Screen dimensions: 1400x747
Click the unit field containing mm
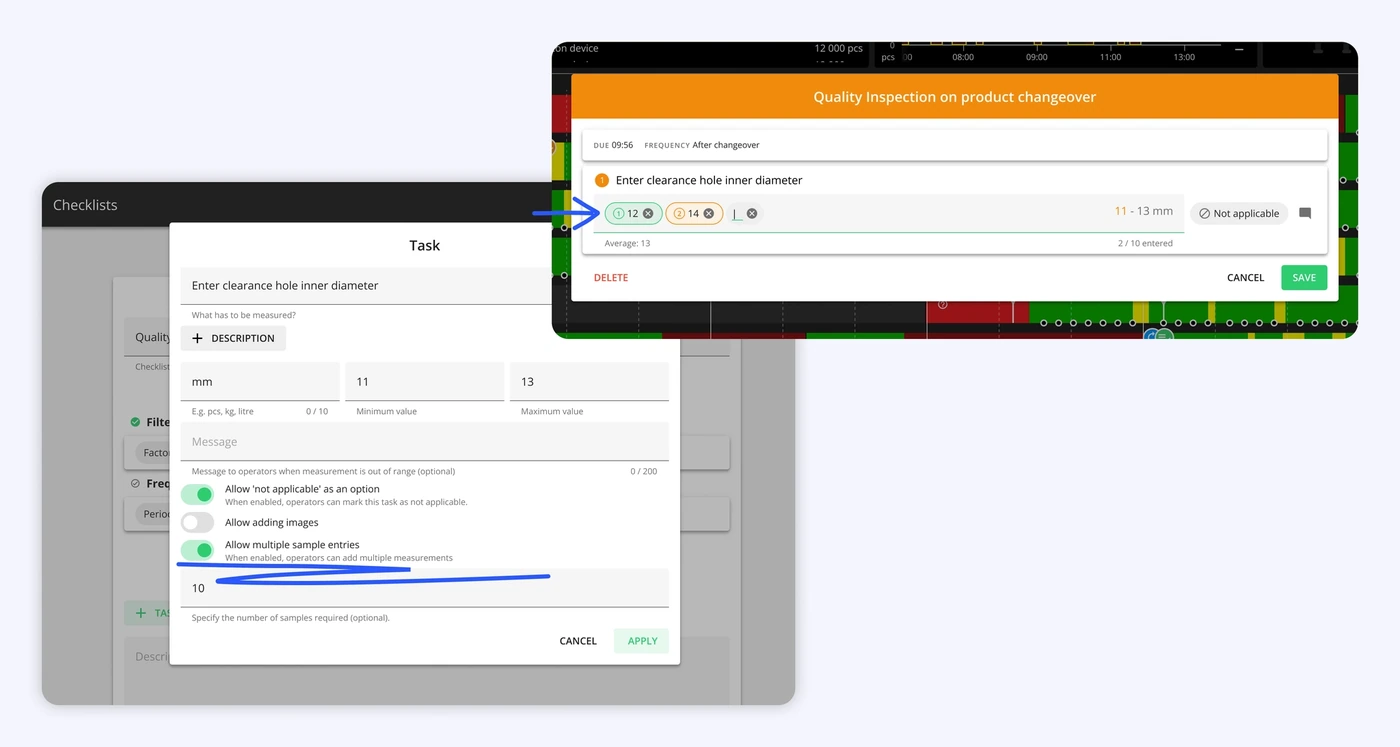[x=260, y=382]
